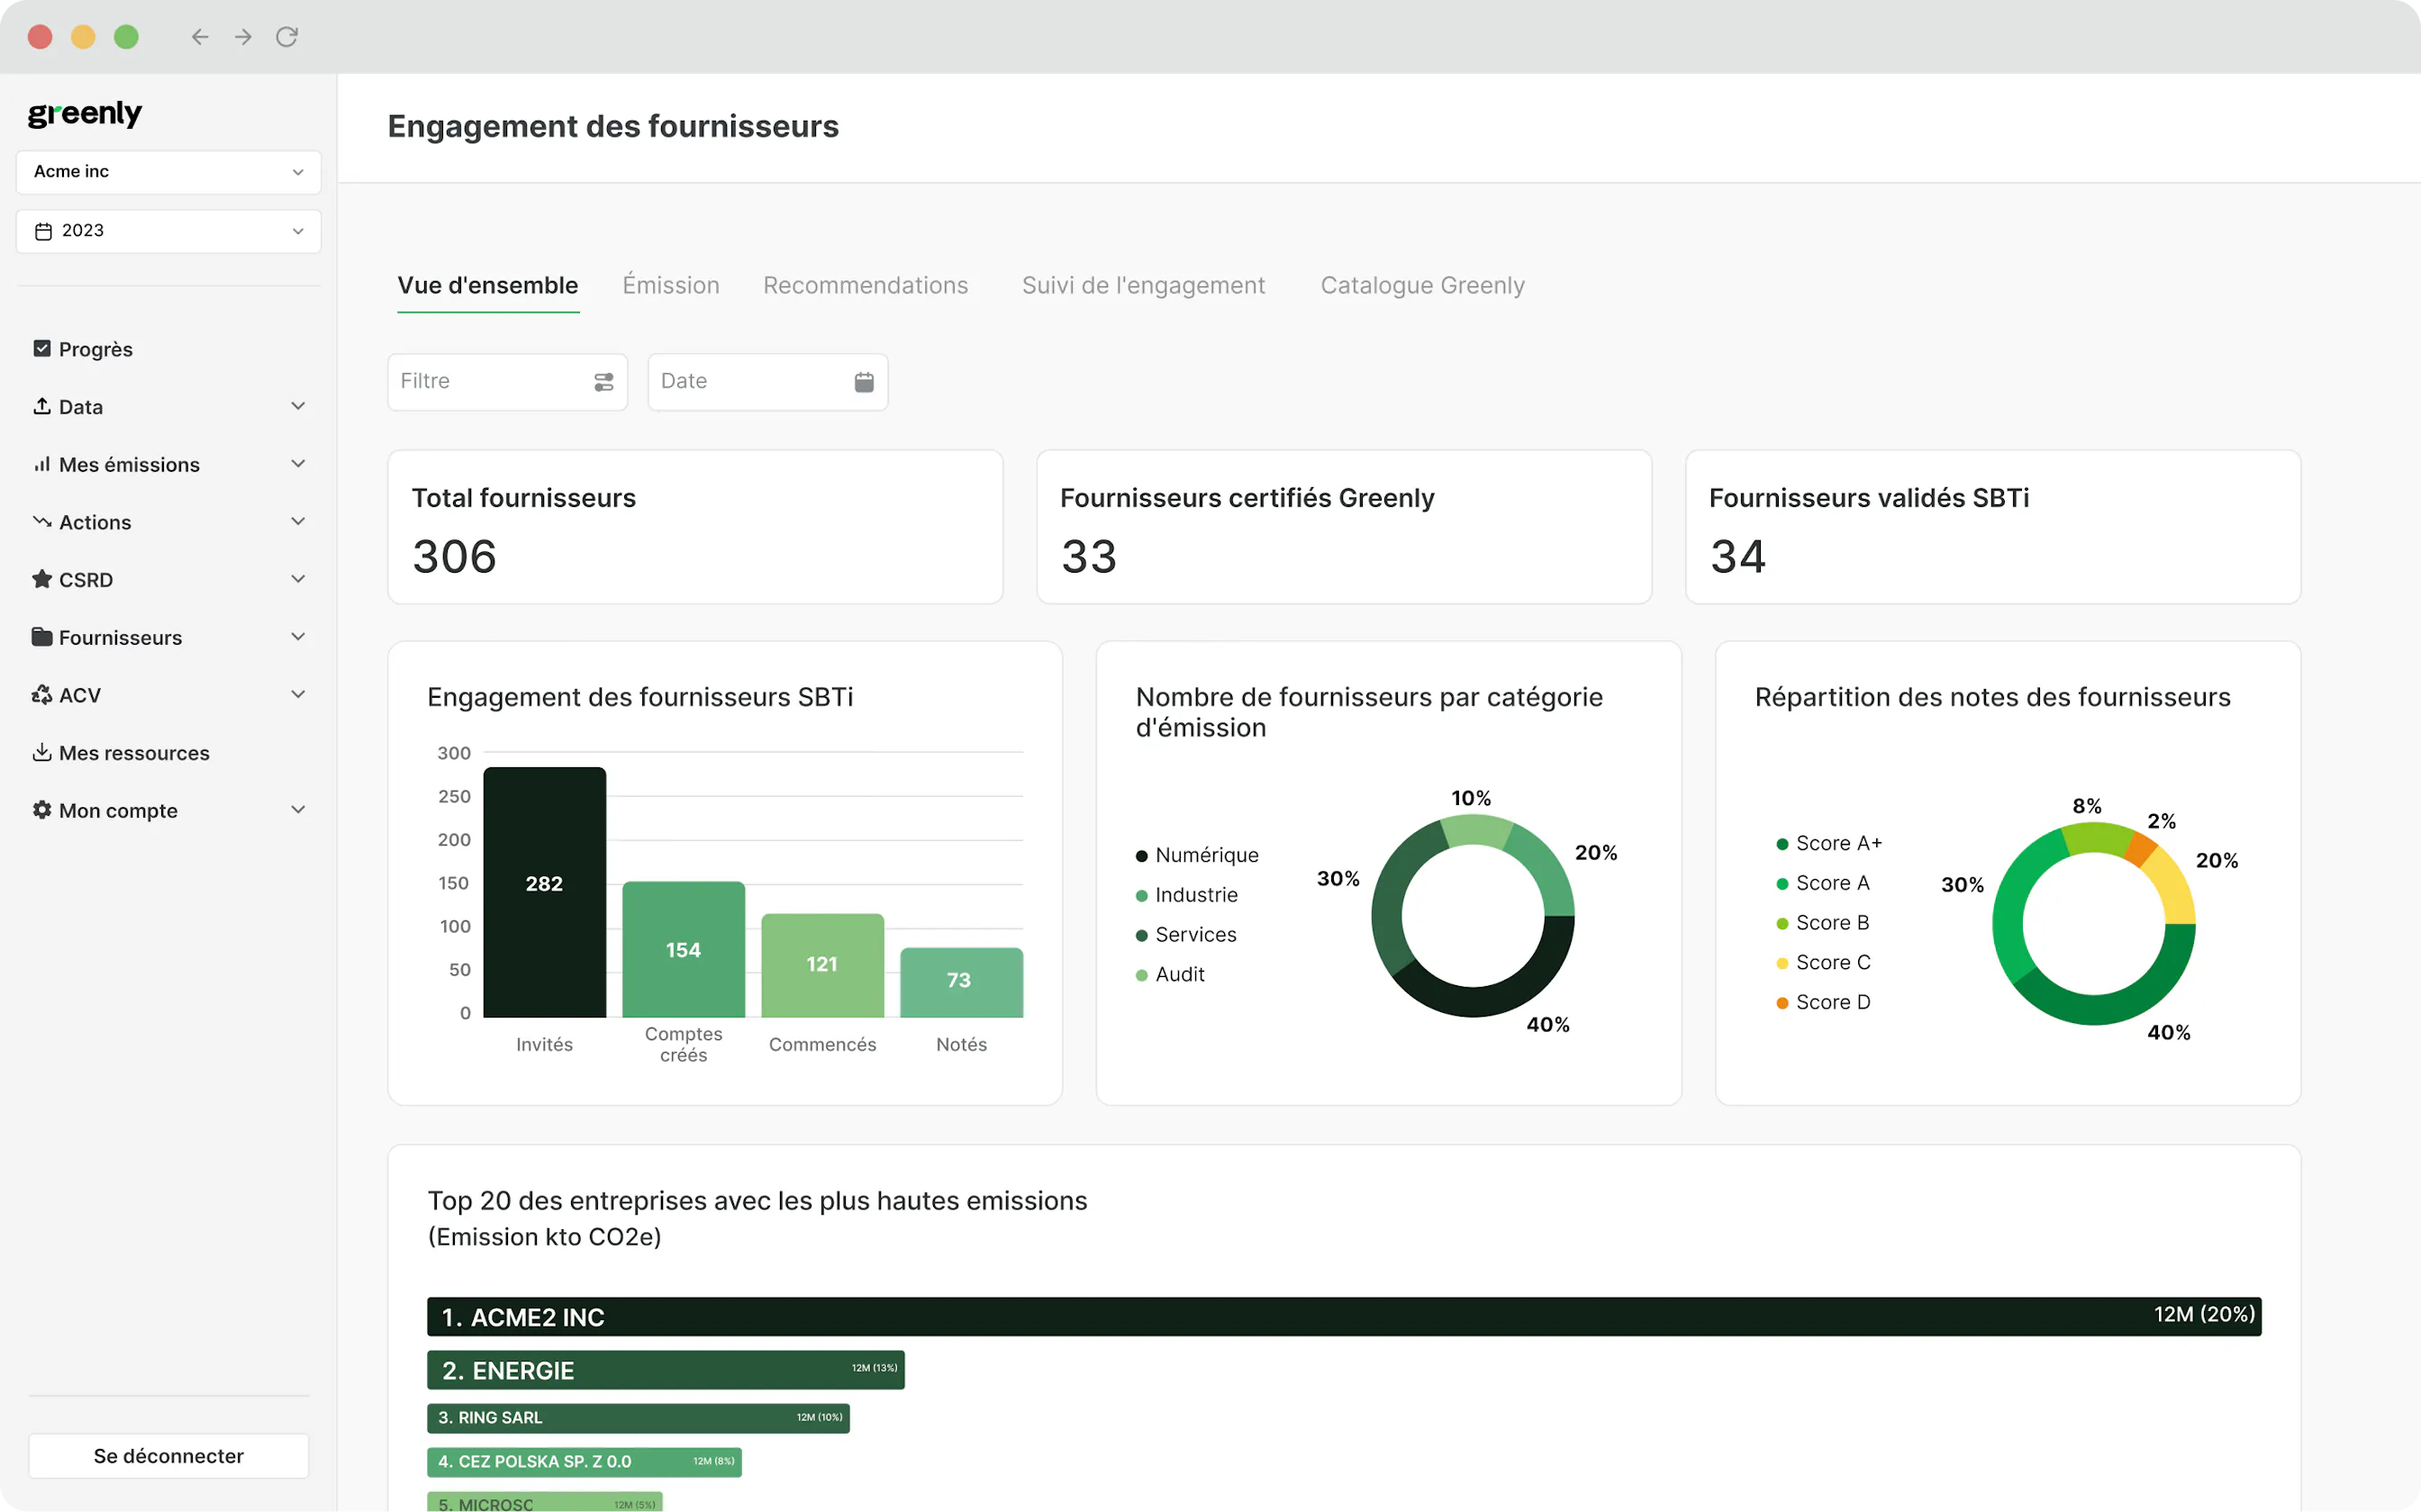This screenshot has height=1512, width=2421.
Task: Open the Acme inc company dropdown
Action: [169, 172]
